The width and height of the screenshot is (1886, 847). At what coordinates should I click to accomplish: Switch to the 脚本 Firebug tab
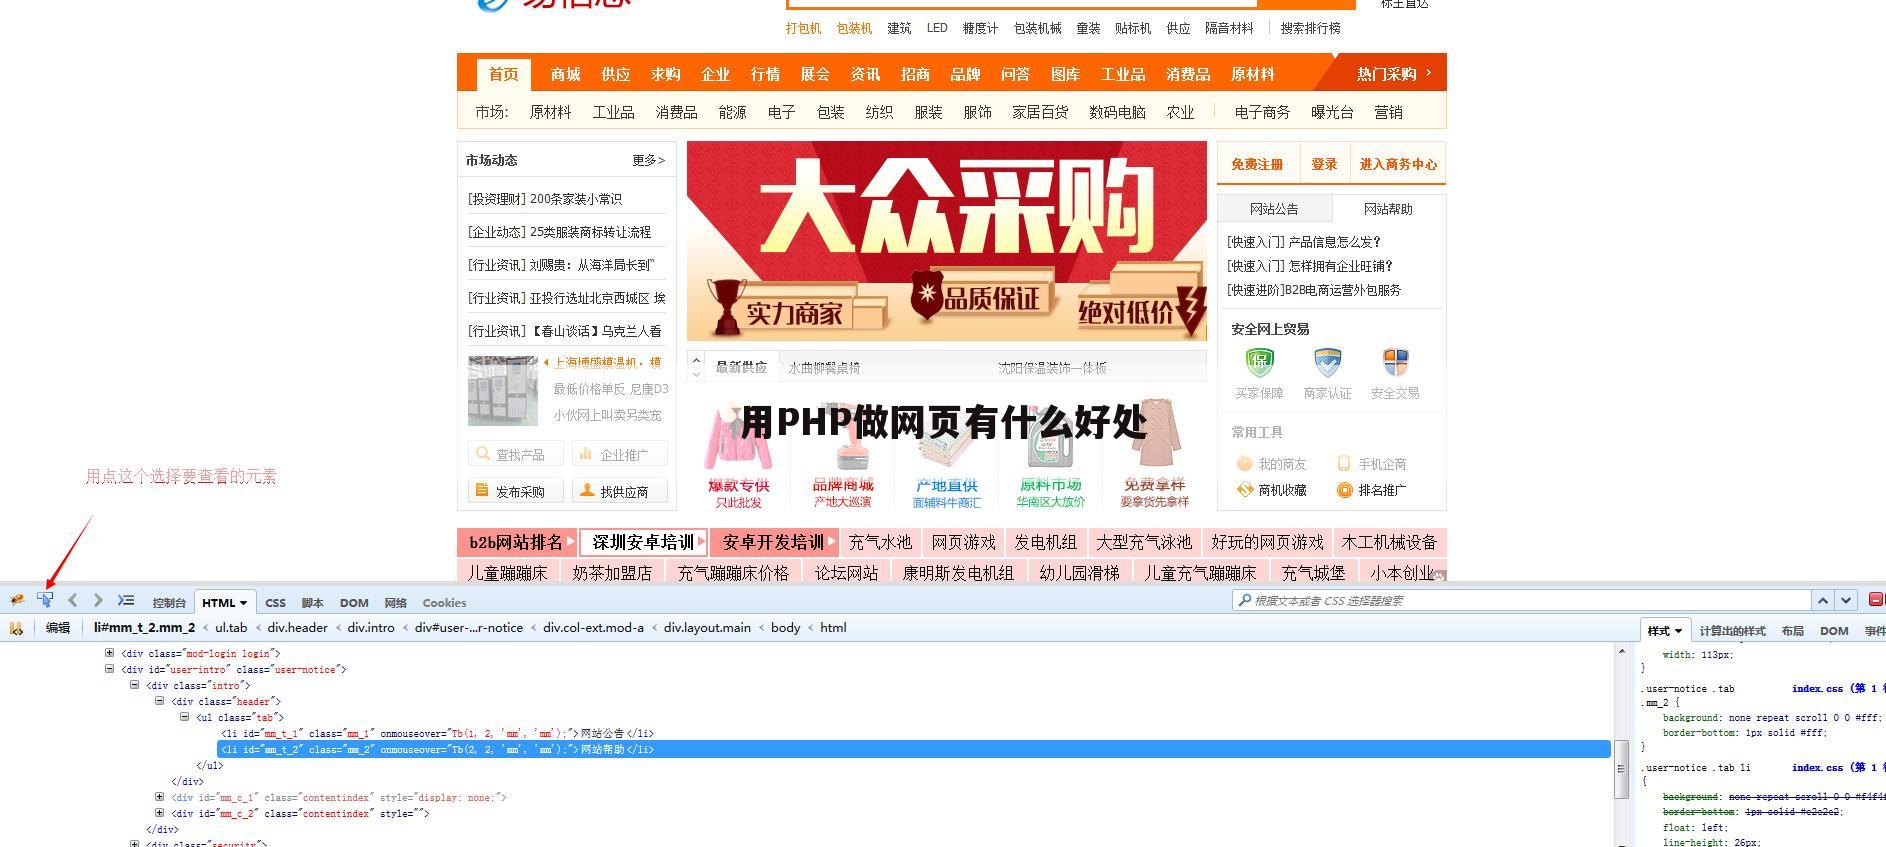coord(312,603)
